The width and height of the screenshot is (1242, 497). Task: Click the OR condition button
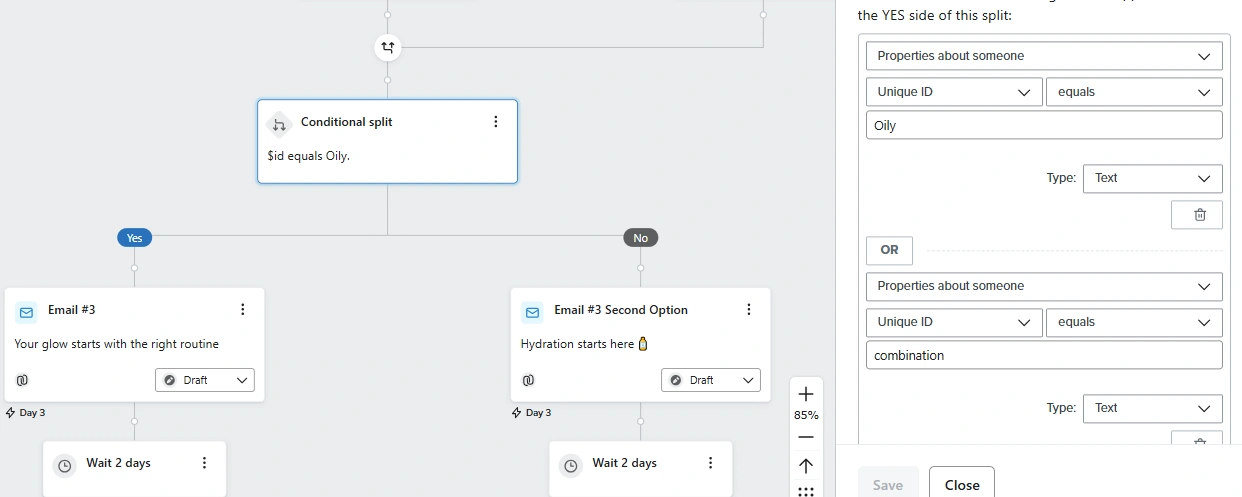(x=889, y=250)
